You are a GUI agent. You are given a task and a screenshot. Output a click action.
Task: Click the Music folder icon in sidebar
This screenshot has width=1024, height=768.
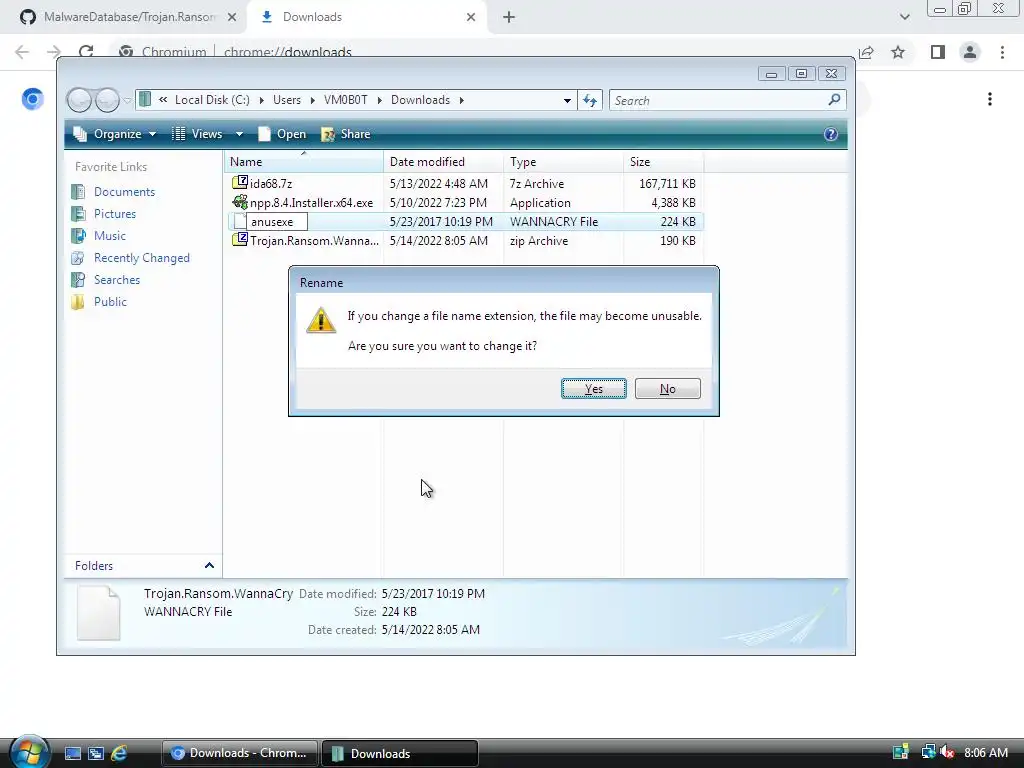click(x=78, y=236)
